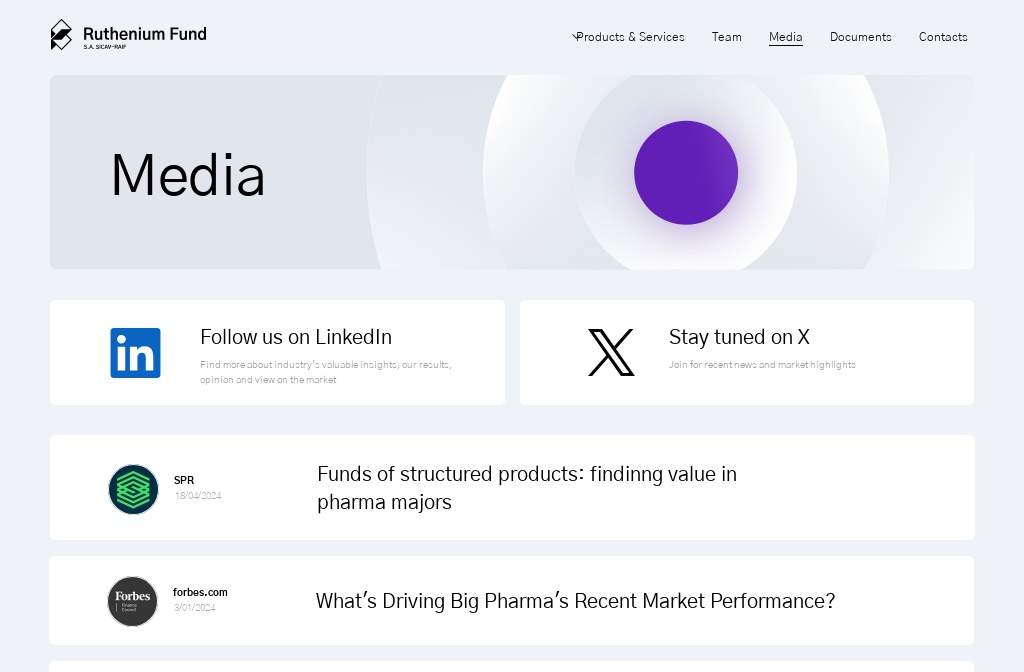Click the Ruthenium Fund brand name
Screen dimensions: 1024x672
point(145,34)
